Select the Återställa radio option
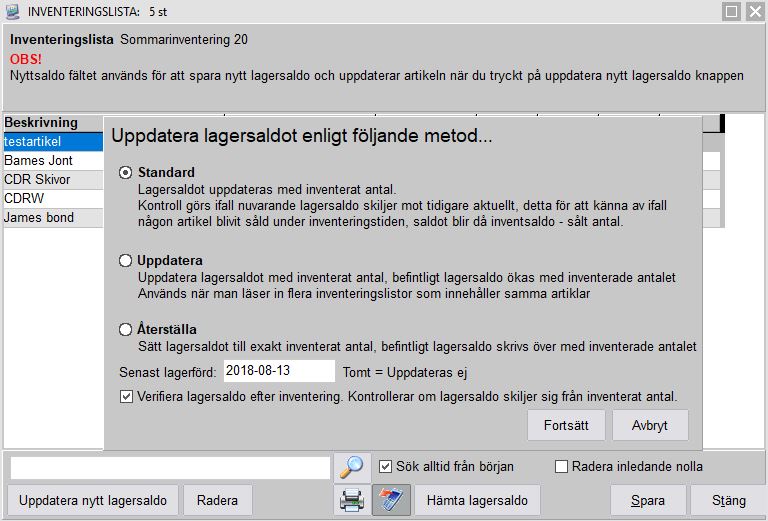Viewport: 768px width, 521px height. pos(126,329)
